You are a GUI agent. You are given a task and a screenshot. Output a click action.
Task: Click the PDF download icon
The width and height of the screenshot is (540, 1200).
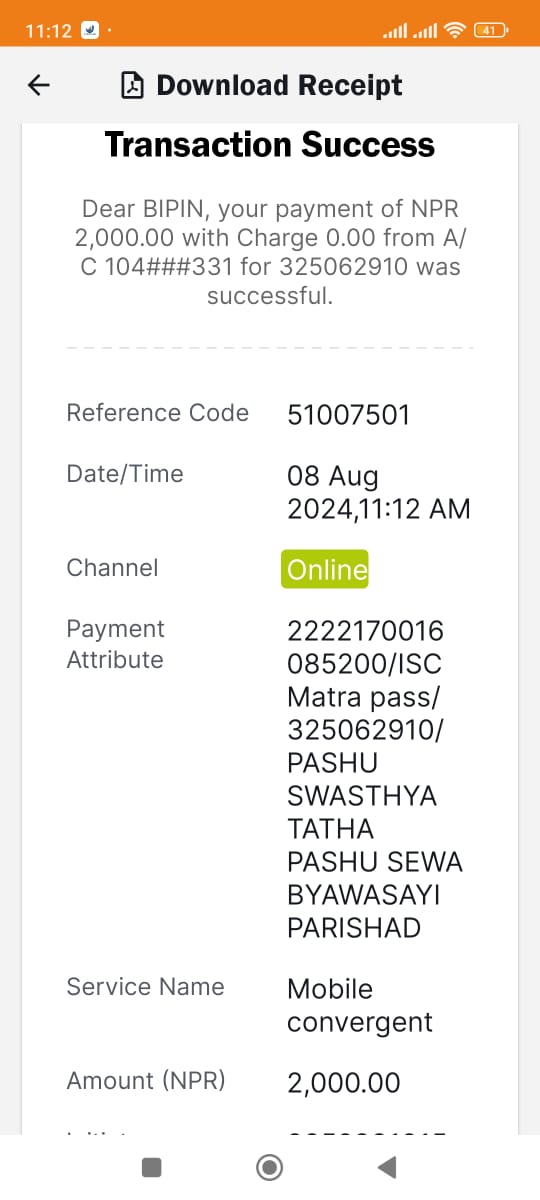point(132,86)
